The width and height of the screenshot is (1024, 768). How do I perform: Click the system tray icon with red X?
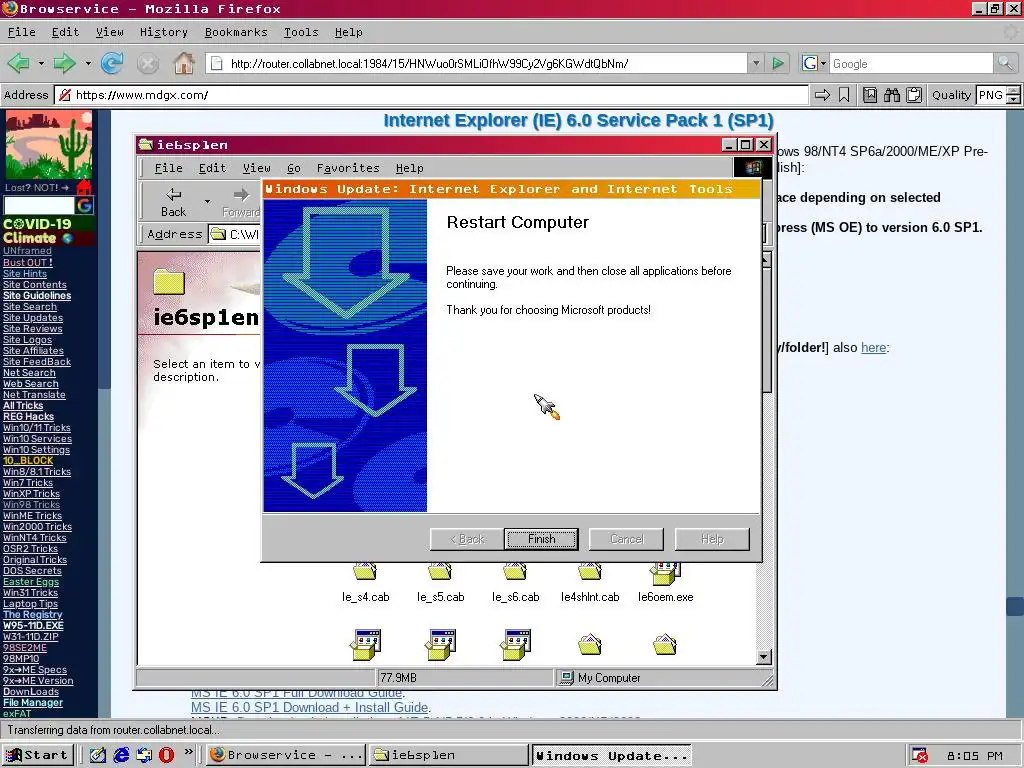[920, 756]
